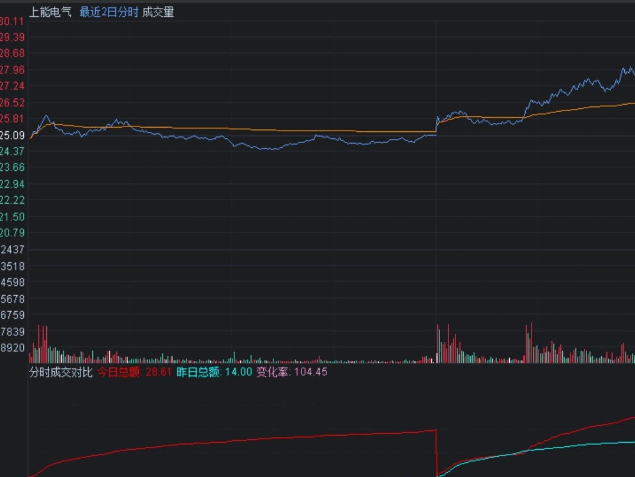Click the 30.11 price axis label

(12, 21)
